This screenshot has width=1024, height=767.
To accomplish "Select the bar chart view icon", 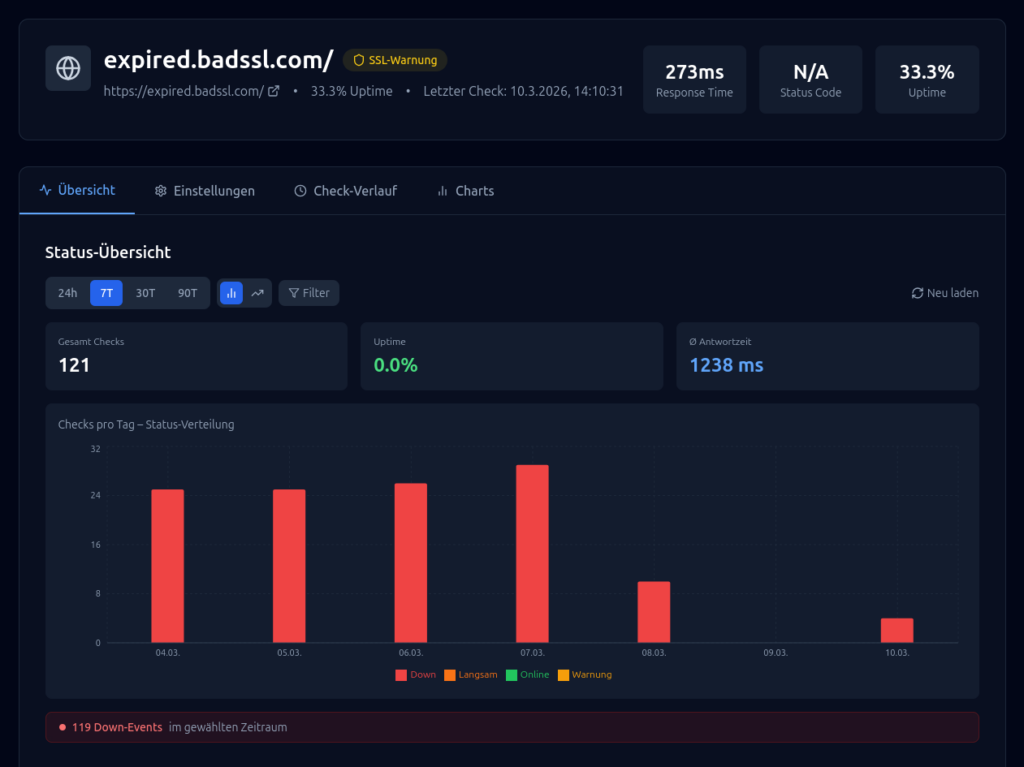I will tap(233, 292).
